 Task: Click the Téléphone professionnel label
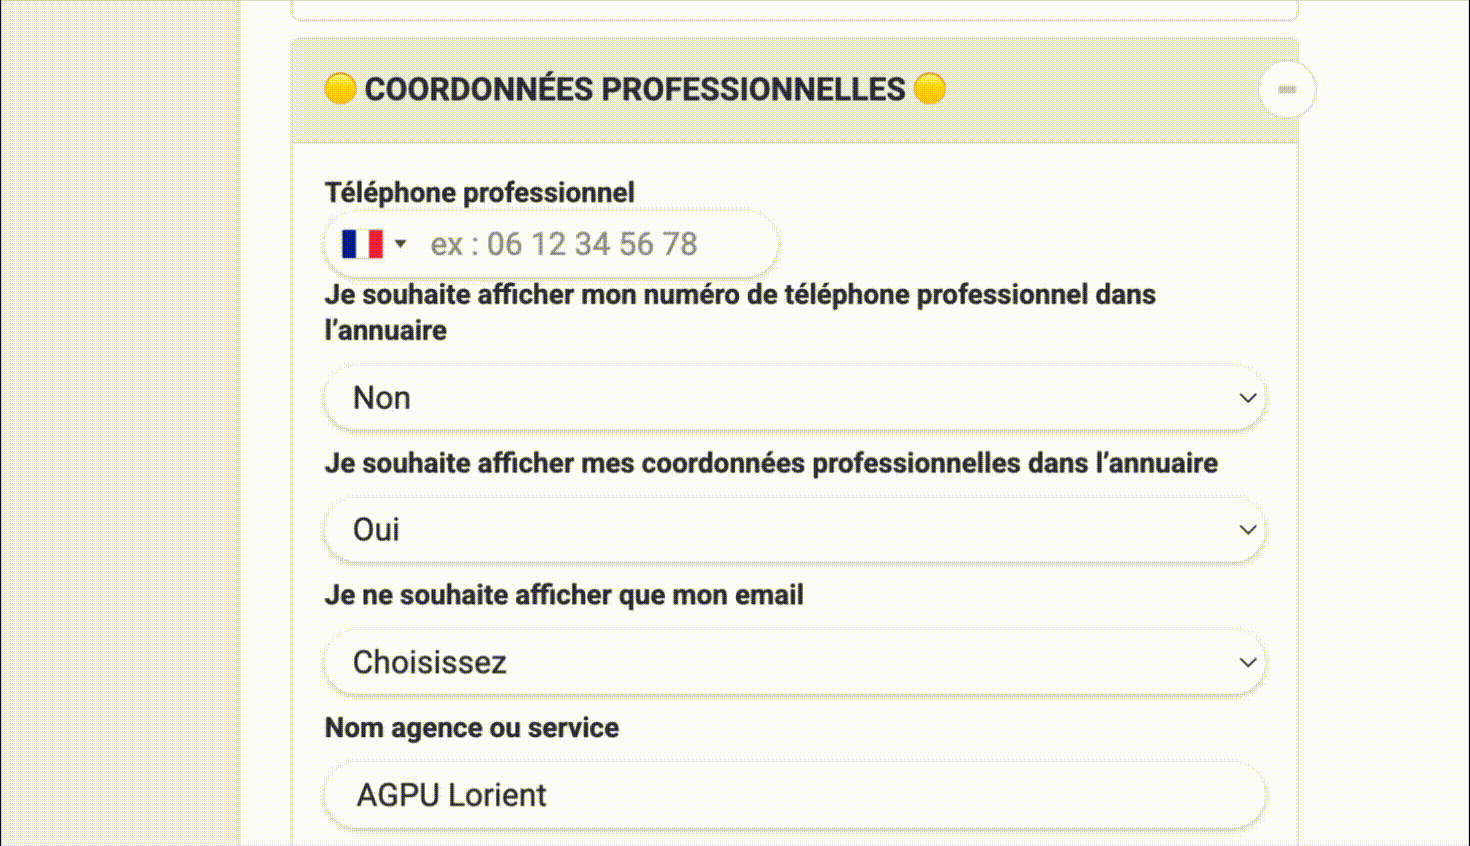[479, 192]
